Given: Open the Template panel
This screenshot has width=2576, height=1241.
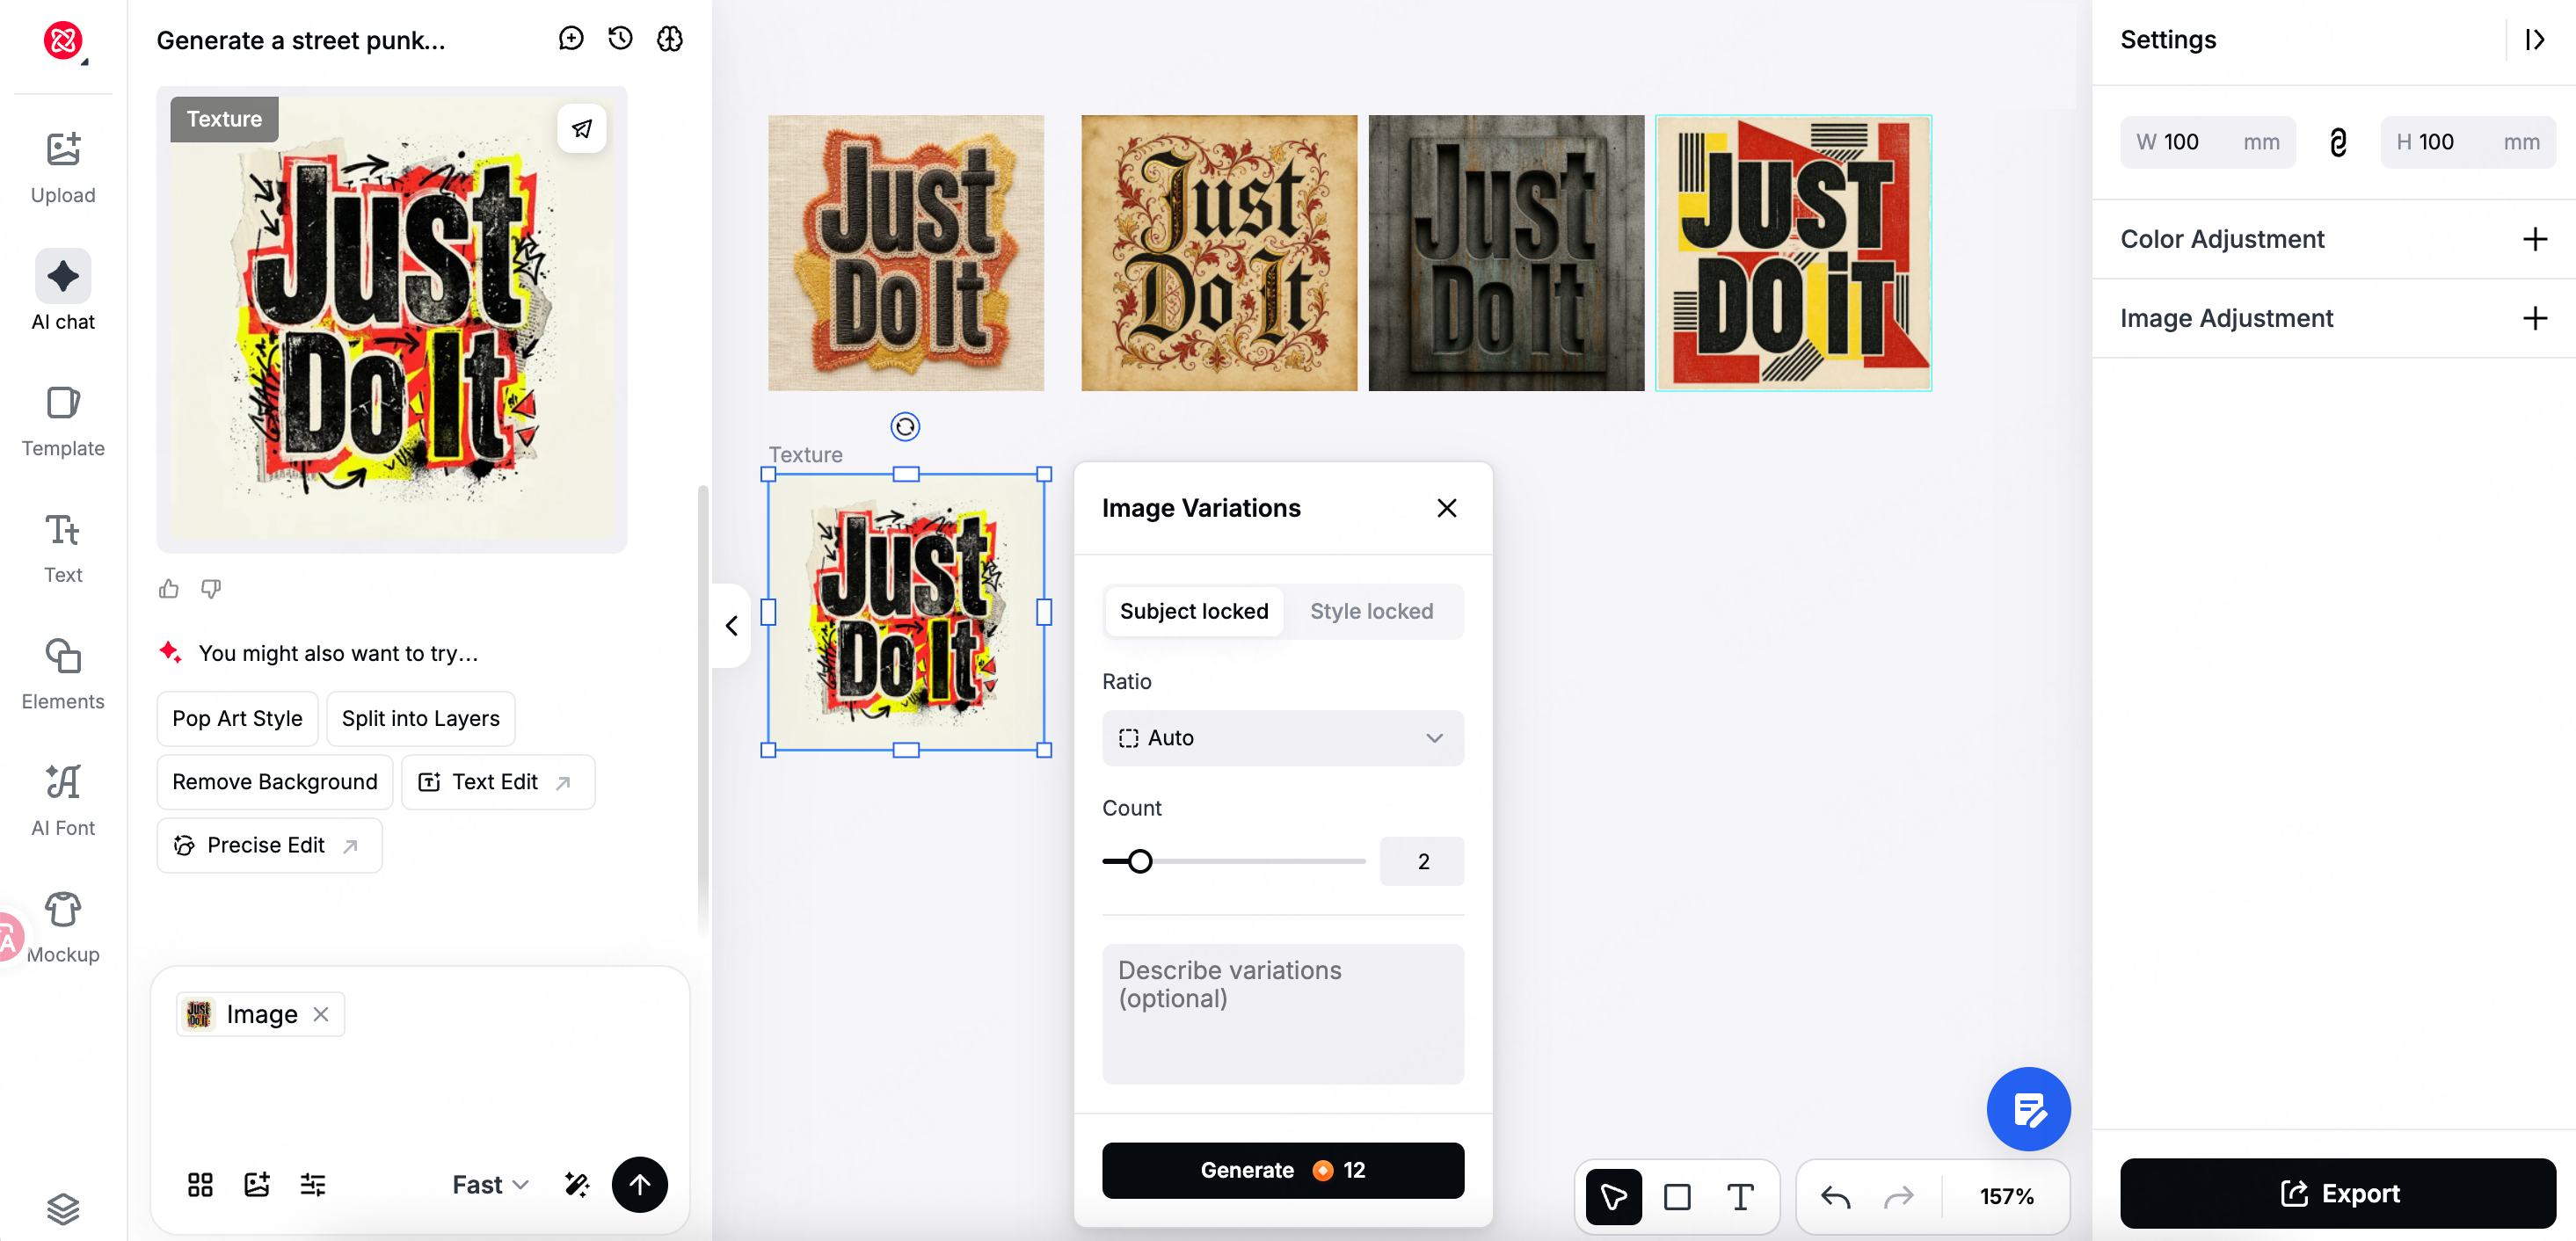Looking at the screenshot, I should coord(63,420).
